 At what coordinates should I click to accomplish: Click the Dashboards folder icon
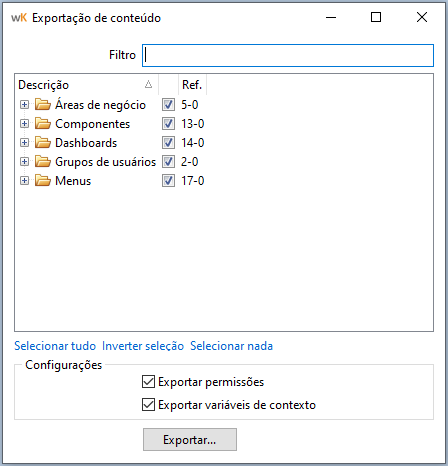[43, 143]
